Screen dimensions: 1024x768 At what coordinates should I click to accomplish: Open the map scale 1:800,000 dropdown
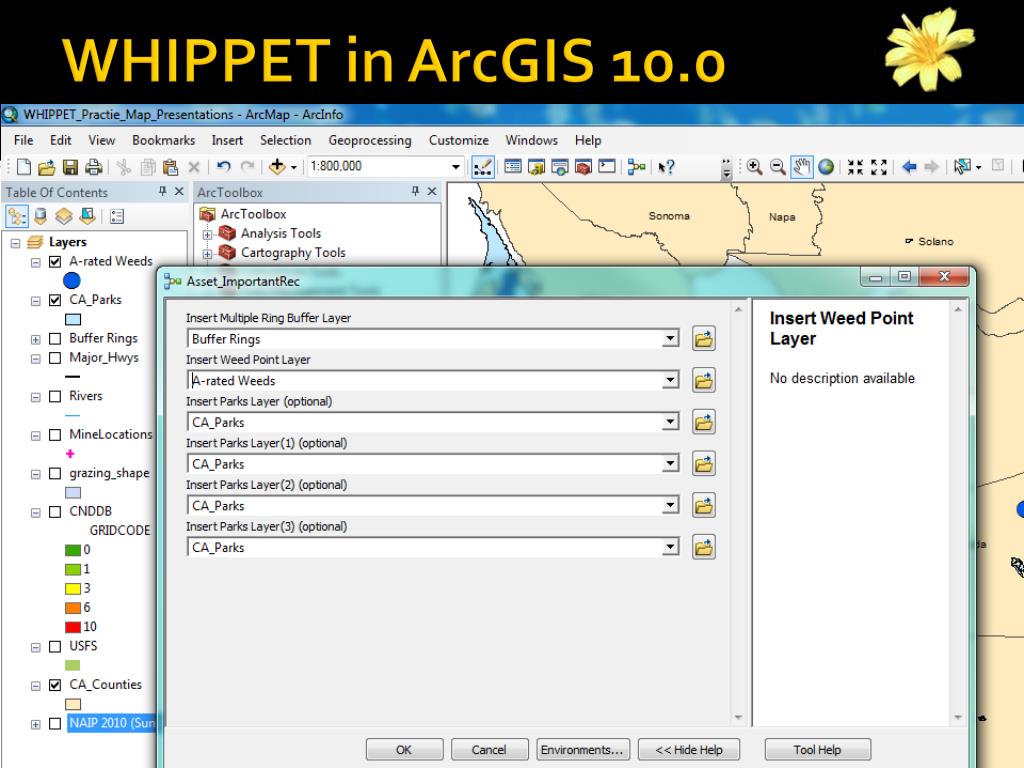(x=456, y=167)
